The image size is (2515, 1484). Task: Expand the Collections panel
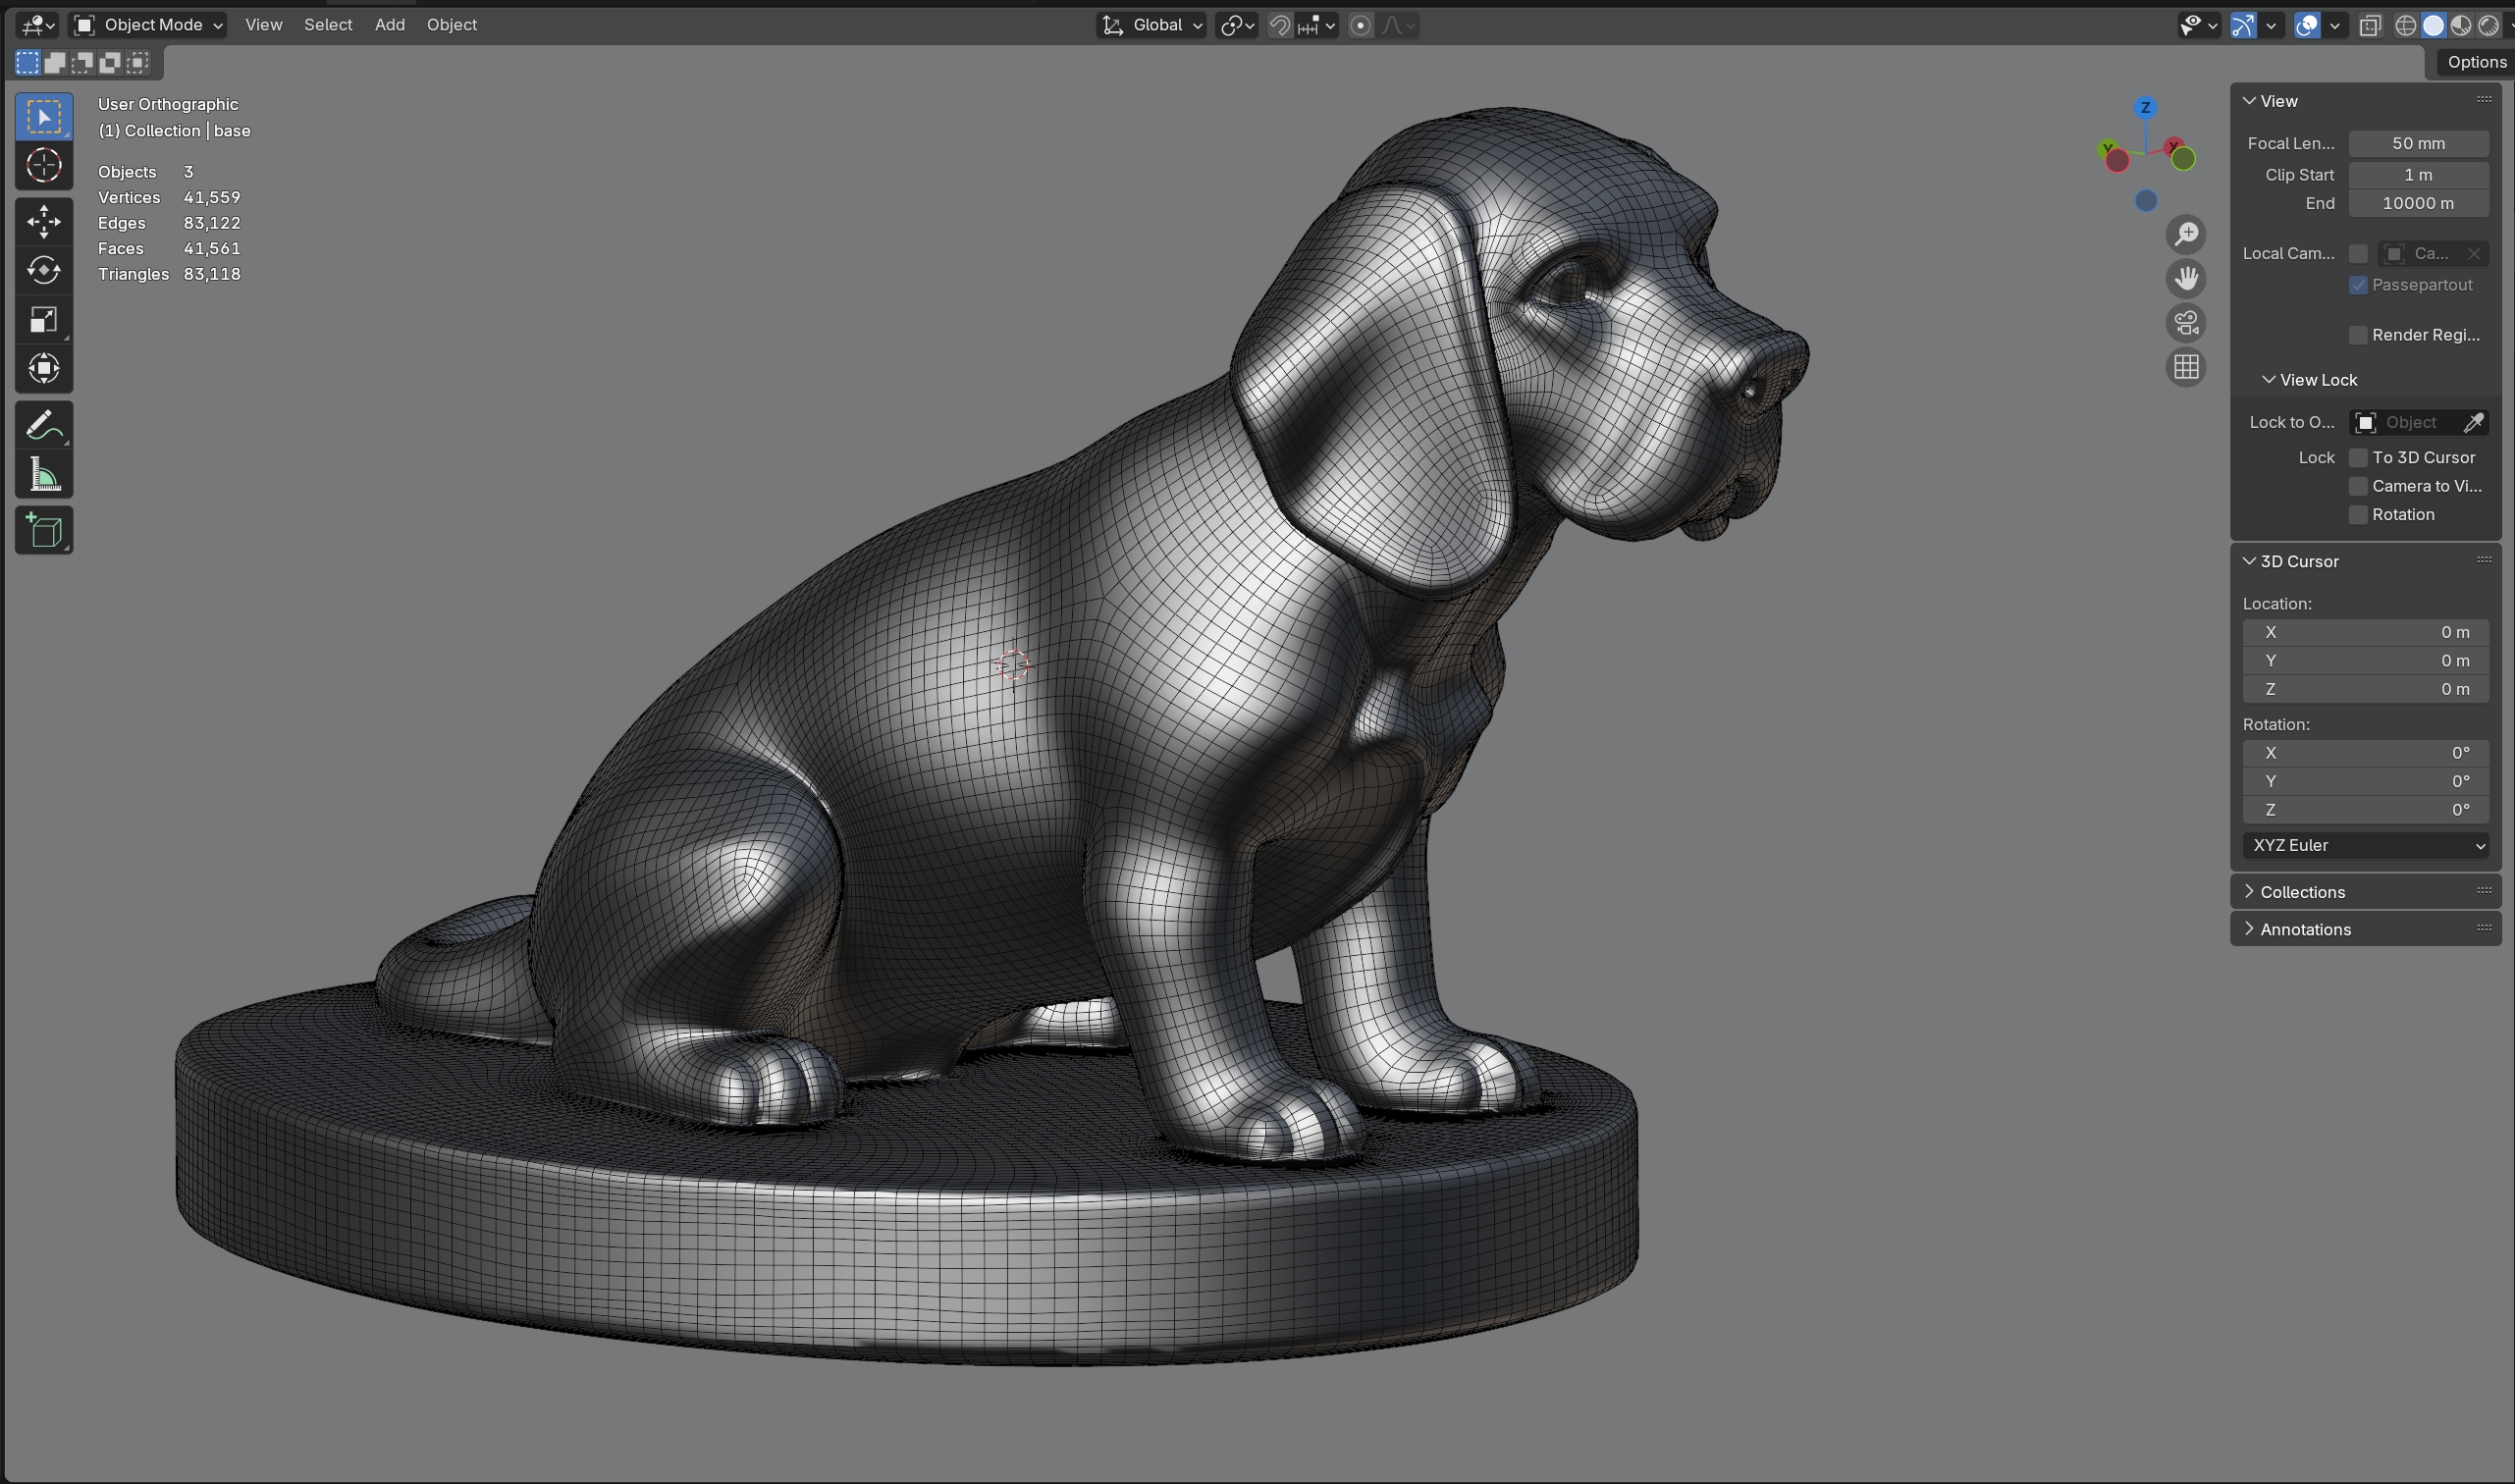2302,892
